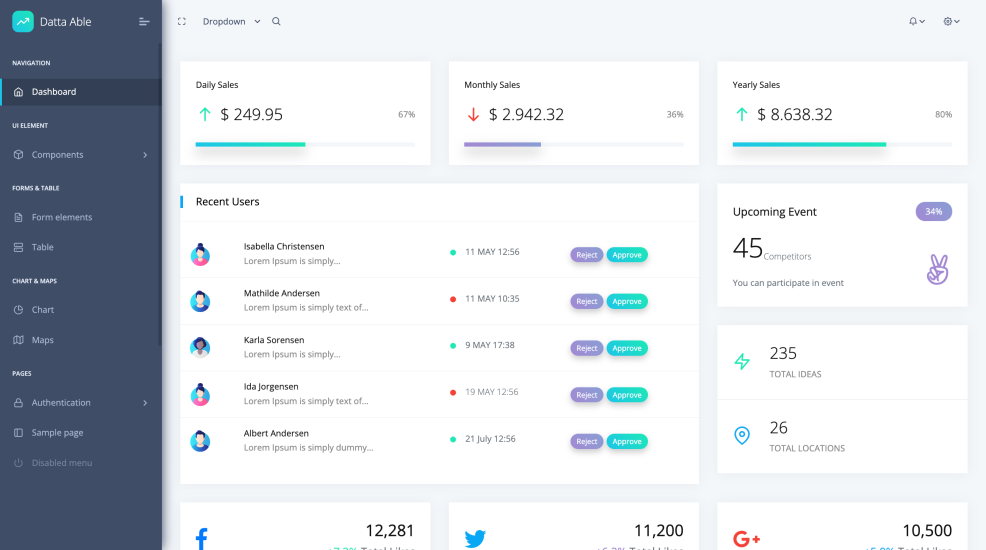Click the Google Plus icon
Image resolution: width=986 pixels, height=550 pixels.
(x=746, y=539)
